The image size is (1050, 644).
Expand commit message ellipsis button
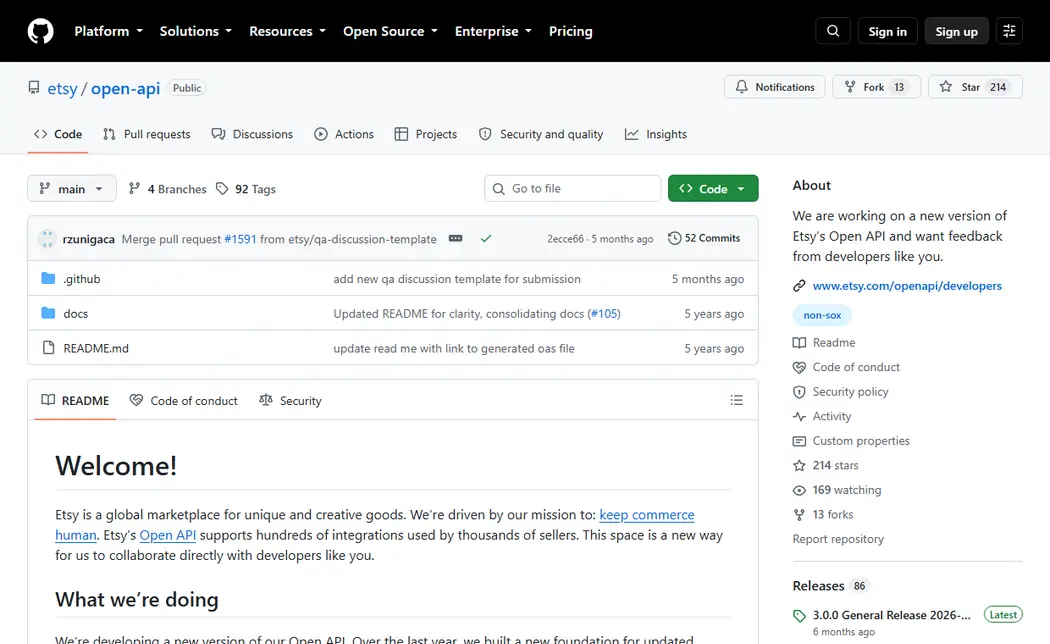pos(455,238)
